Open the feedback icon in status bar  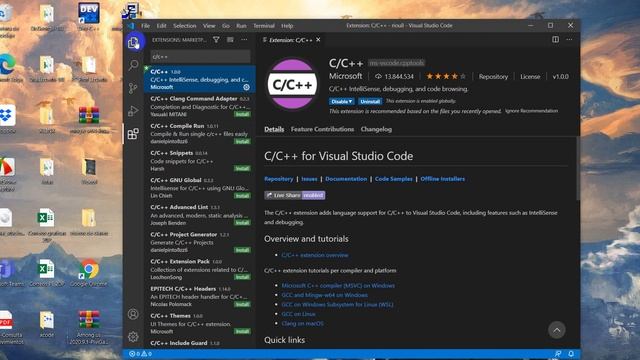558,354
